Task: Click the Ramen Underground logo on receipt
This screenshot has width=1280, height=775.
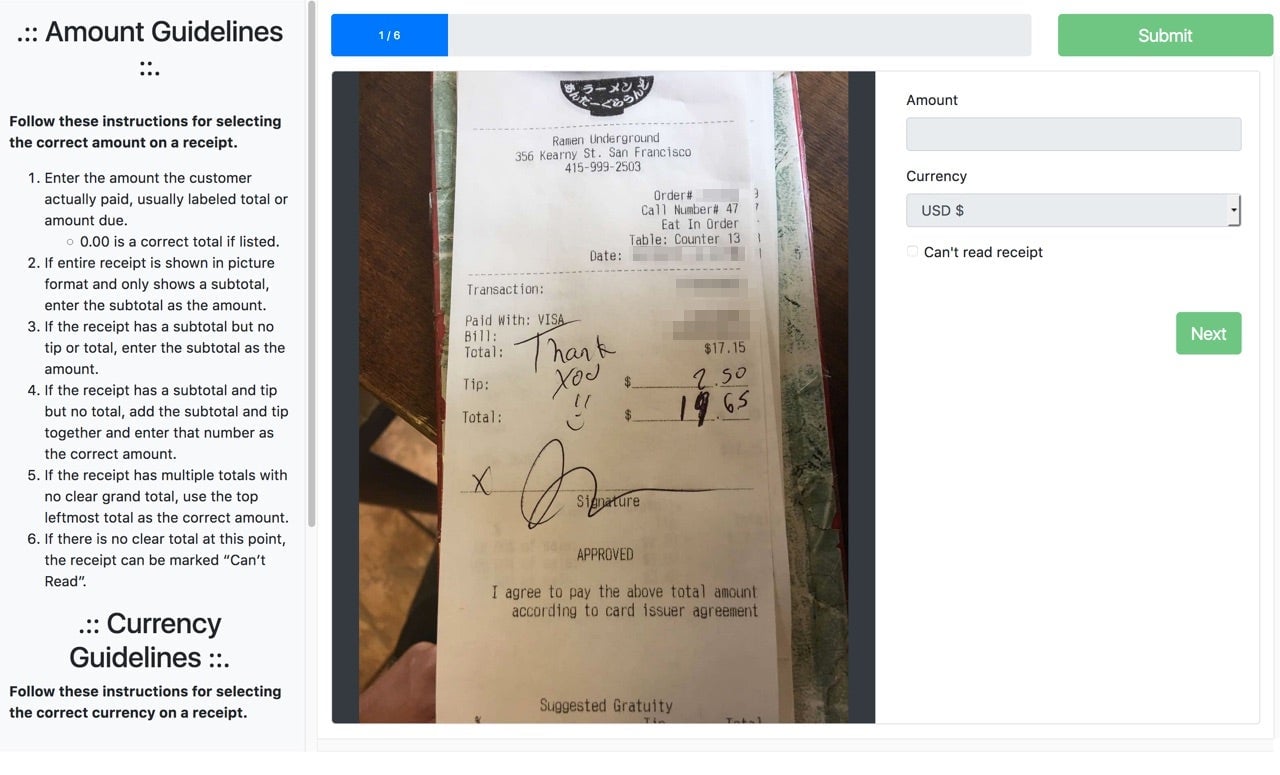Action: coord(606,96)
